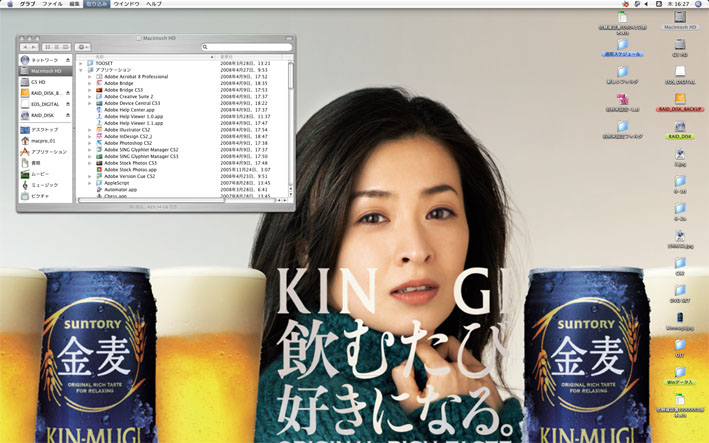This screenshot has width=709, height=443.
Task: Select GS HD drive in sidebar
Action: [40, 82]
